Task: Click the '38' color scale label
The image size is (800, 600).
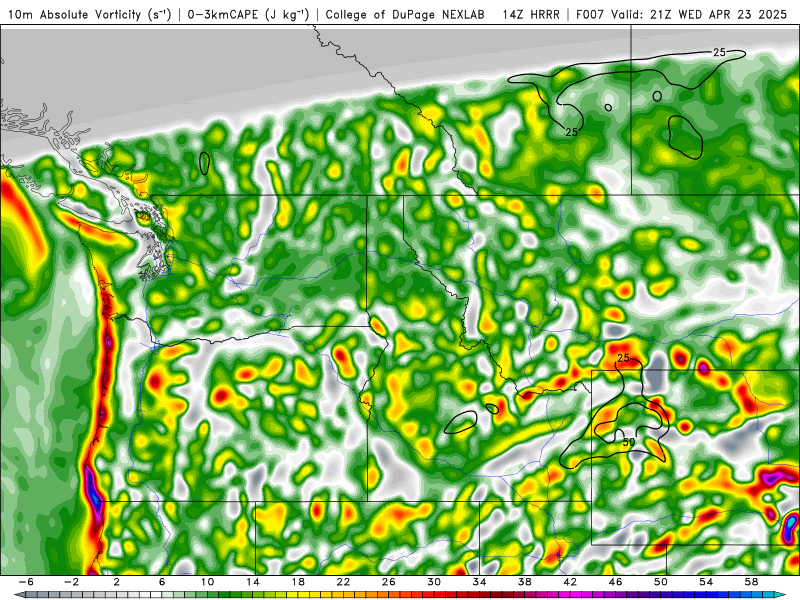Action: pos(524,582)
